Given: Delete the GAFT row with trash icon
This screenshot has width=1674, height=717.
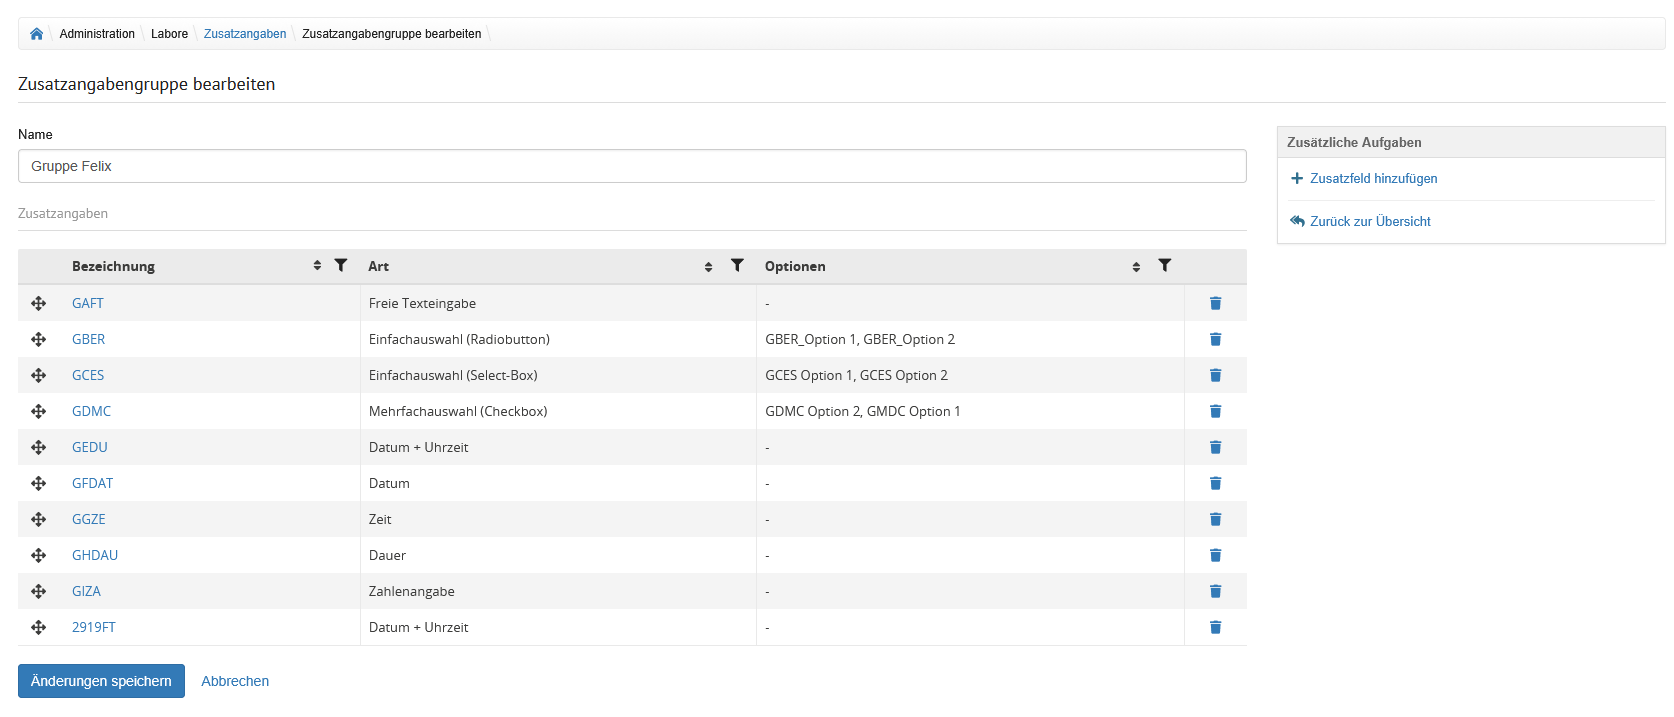Looking at the screenshot, I should coord(1215,303).
